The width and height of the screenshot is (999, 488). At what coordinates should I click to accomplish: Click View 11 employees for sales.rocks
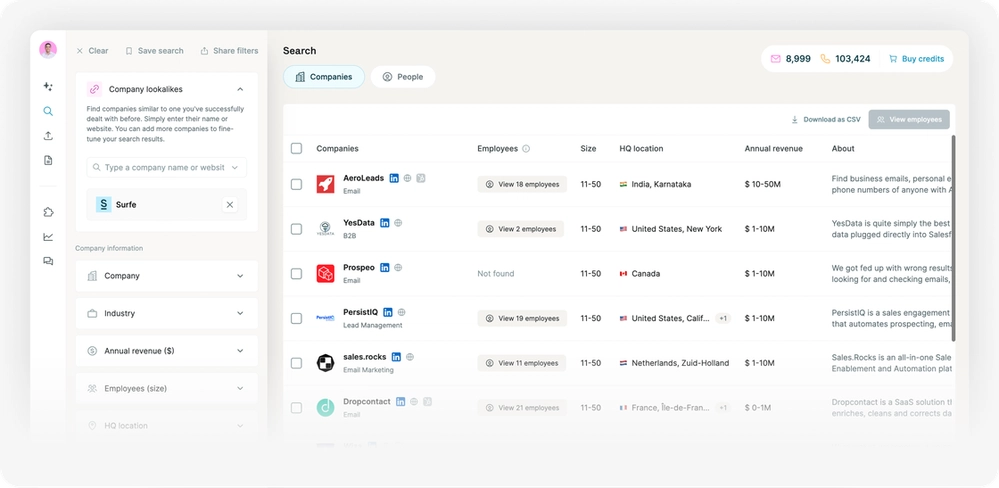522,362
